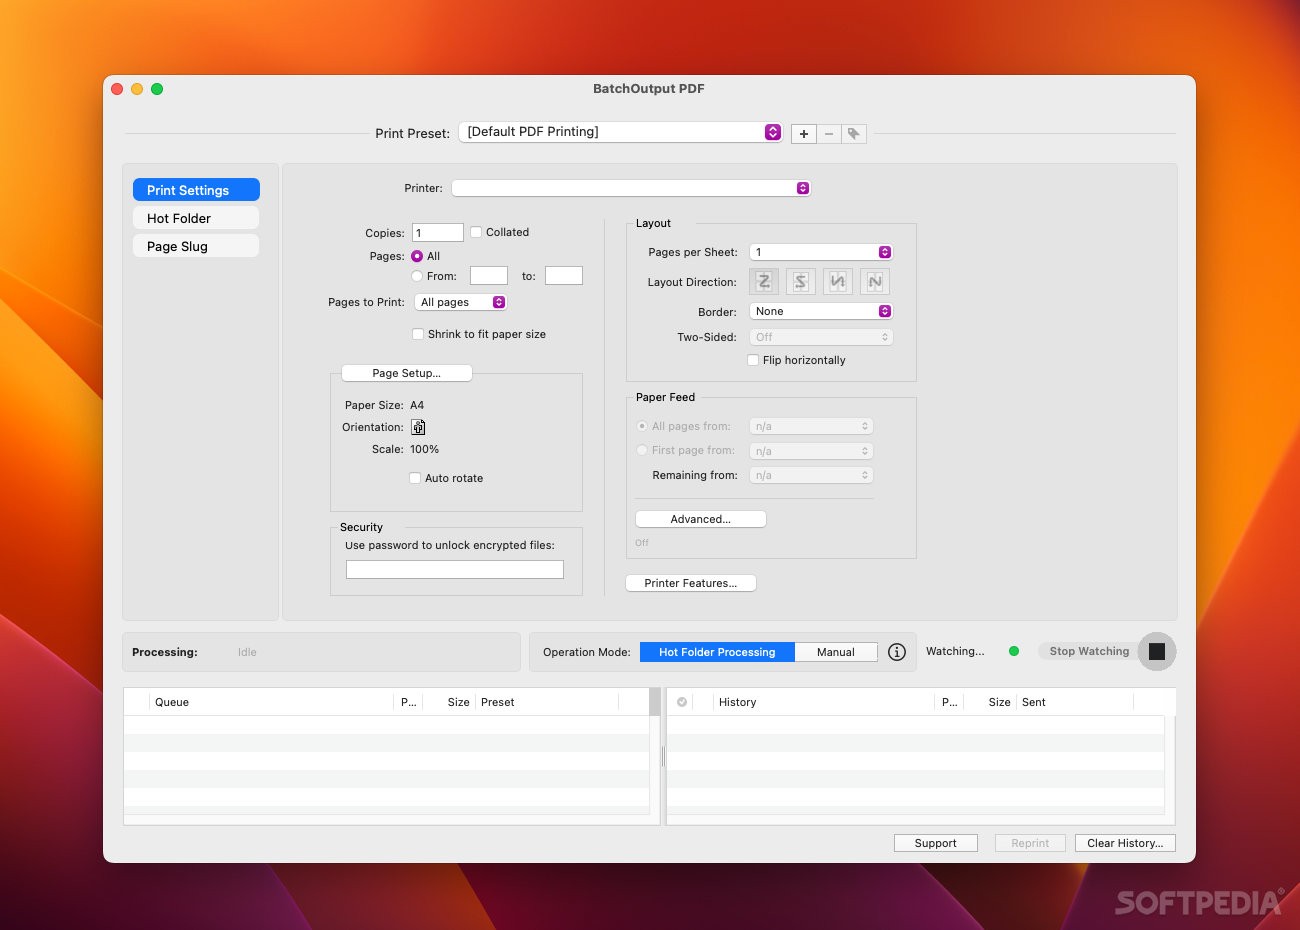The width and height of the screenshot is (1300, 930).
Task: Click the splitter handle between Queue and History
Action: [x=663, y=756]
